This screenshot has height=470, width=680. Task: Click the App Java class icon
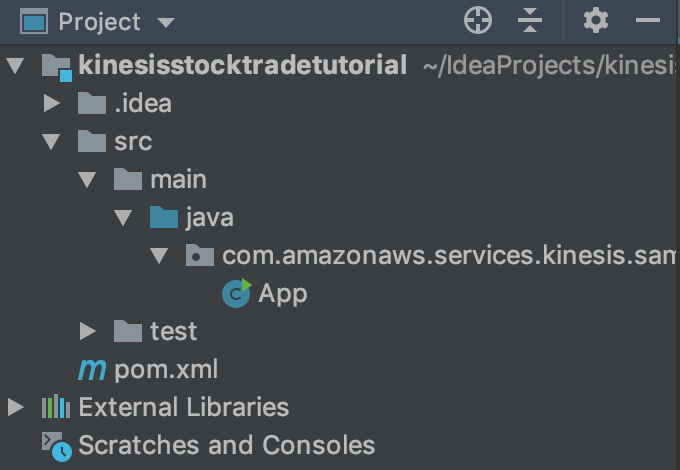point(236,293)
